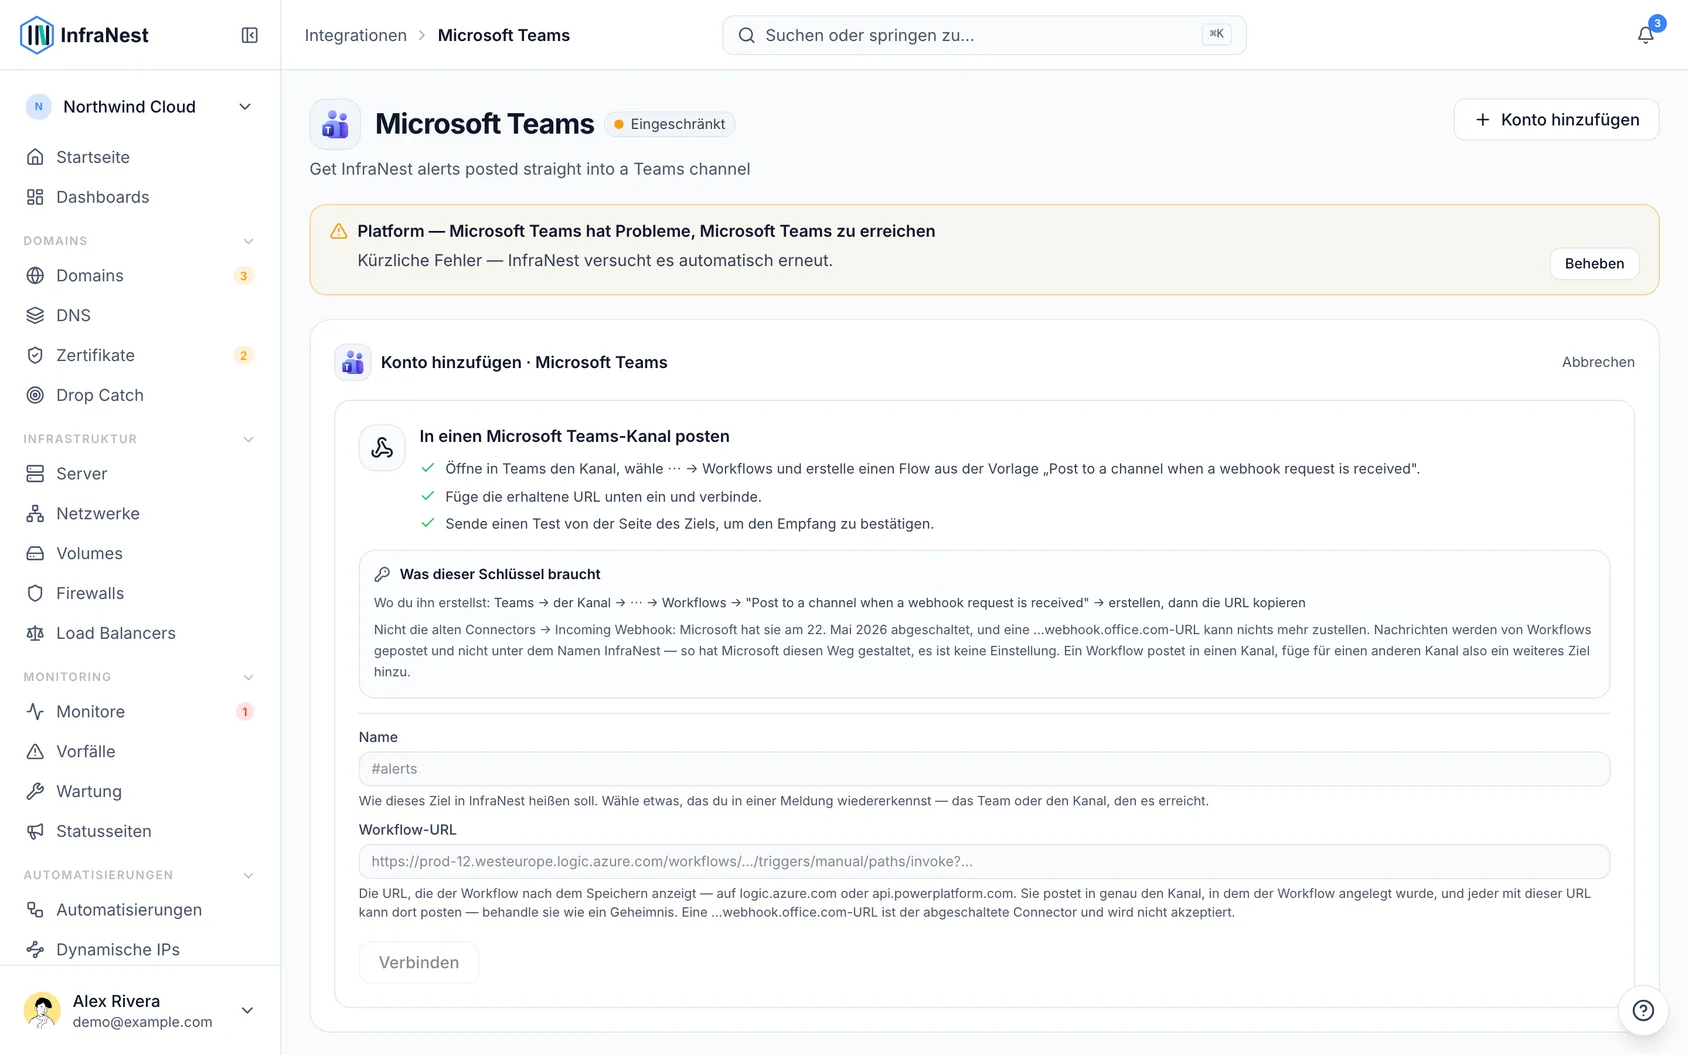Image resolution: width=1688 pixels, height=1055 pixels.
Task: Click Beheben in the warning banner
Action: coord(1594,263)
